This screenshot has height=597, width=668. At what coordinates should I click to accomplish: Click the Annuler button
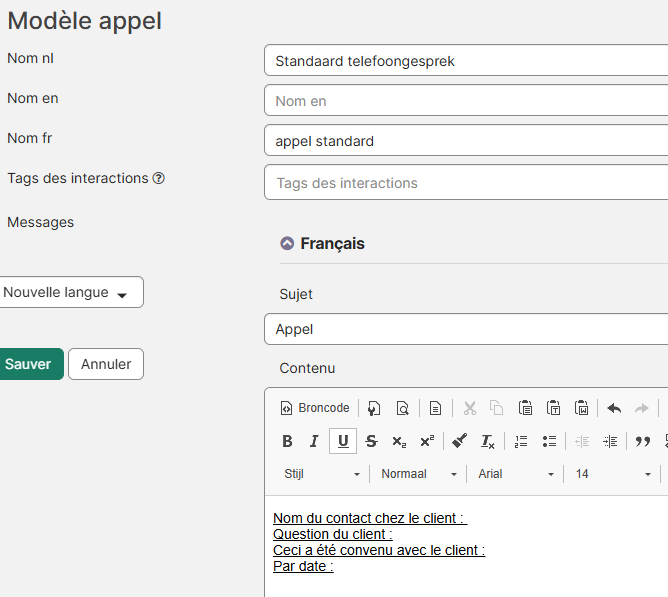[x=106, y=364]
